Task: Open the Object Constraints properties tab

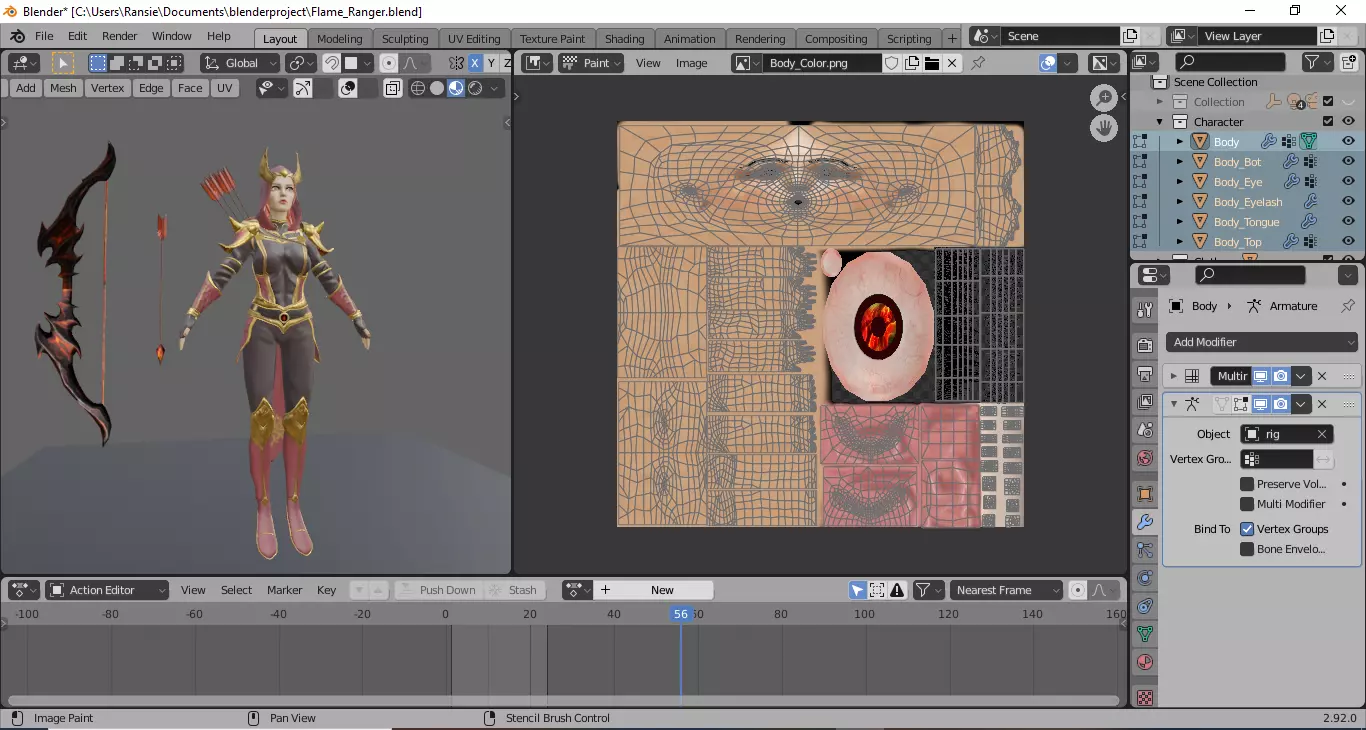Action: 1145,606
